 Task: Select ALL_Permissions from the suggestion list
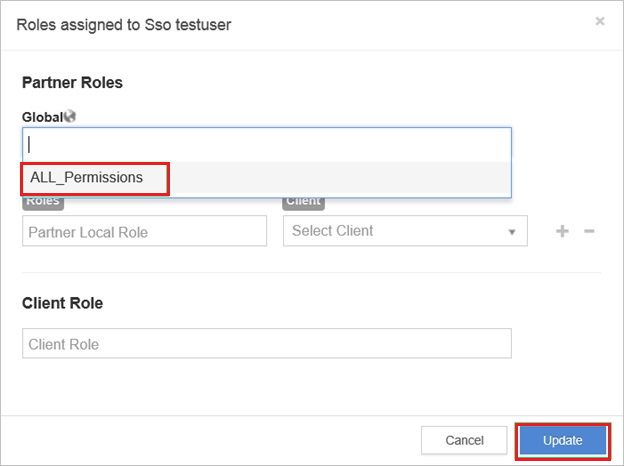tap(87, 178)
